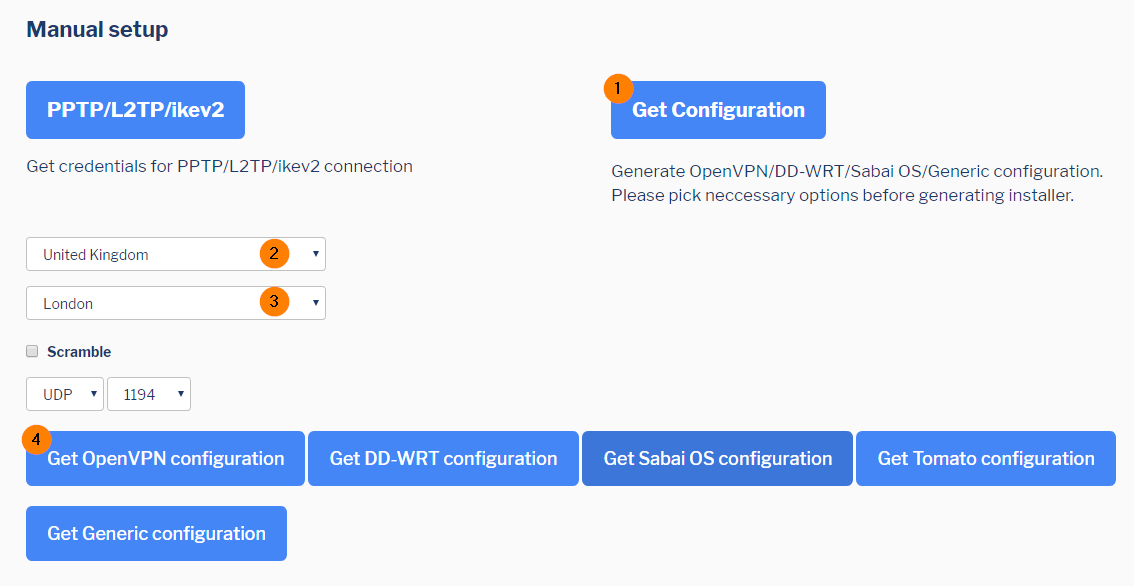
Task: Click the PPTP credentials description text
Action: [x=219, y=166]
